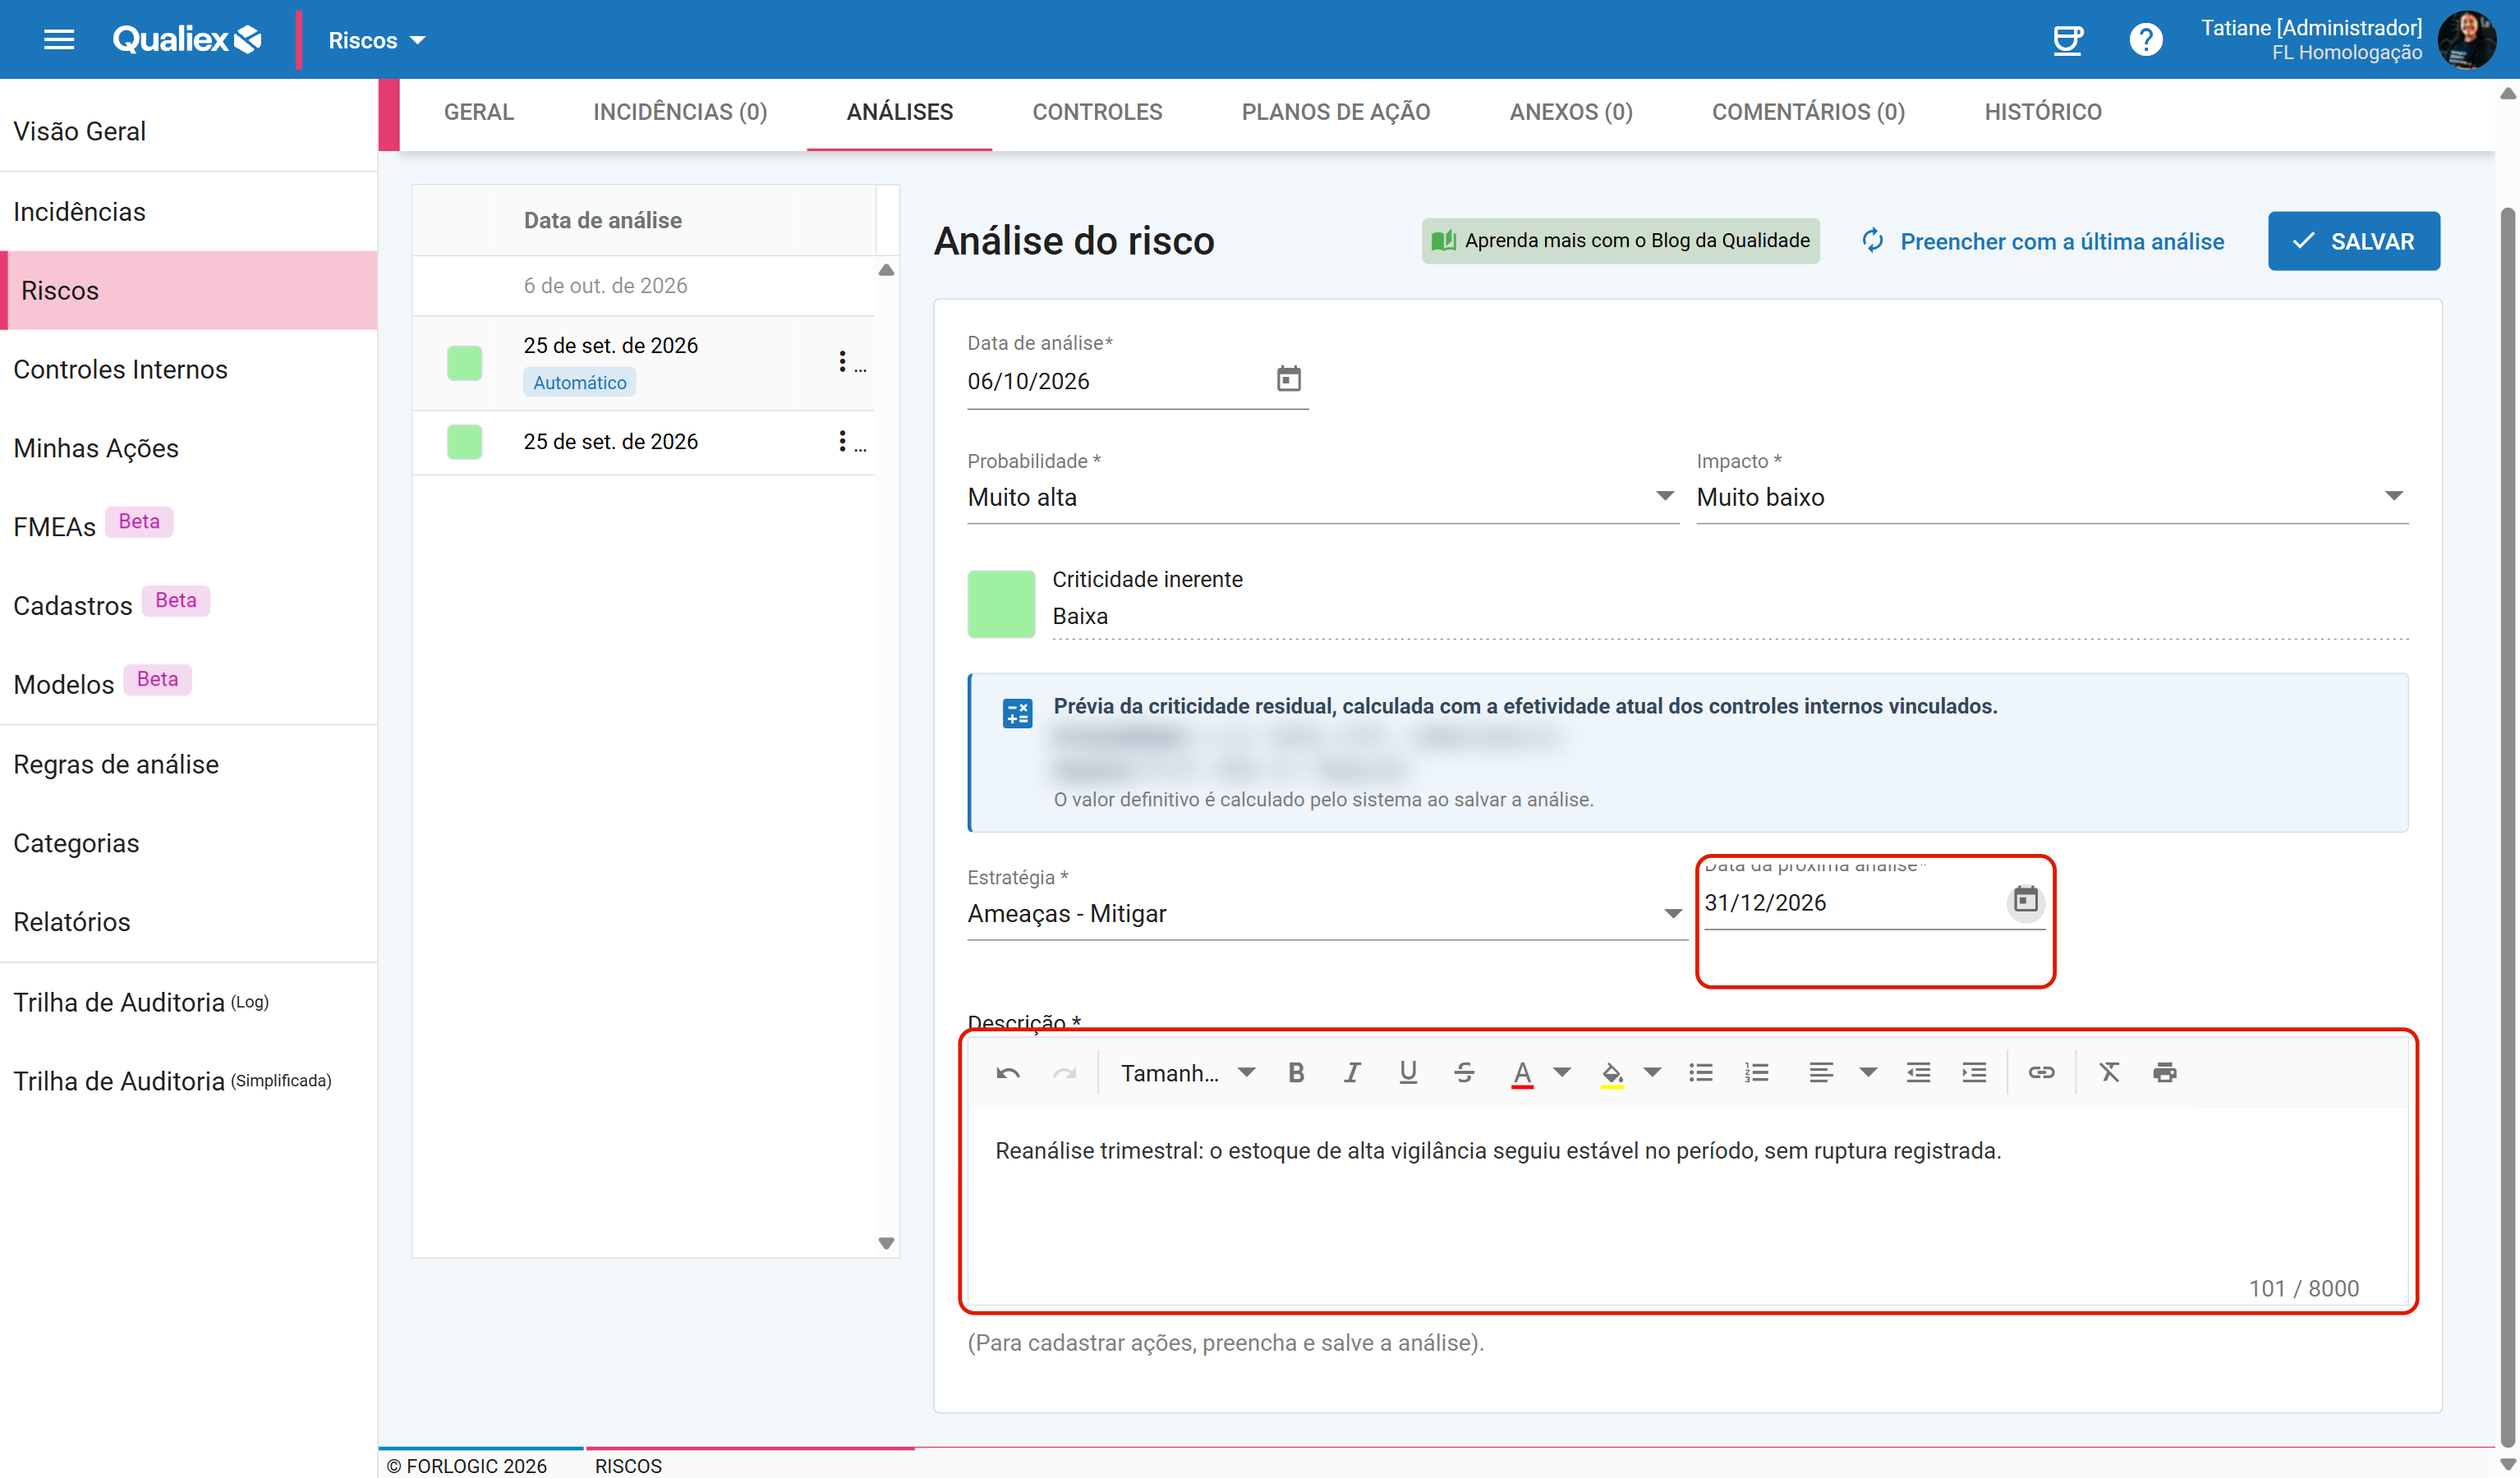Open the font size Tamanh... dropdown
The height and width of the screenshot is (1478, 2520).
point(1186,1073)
